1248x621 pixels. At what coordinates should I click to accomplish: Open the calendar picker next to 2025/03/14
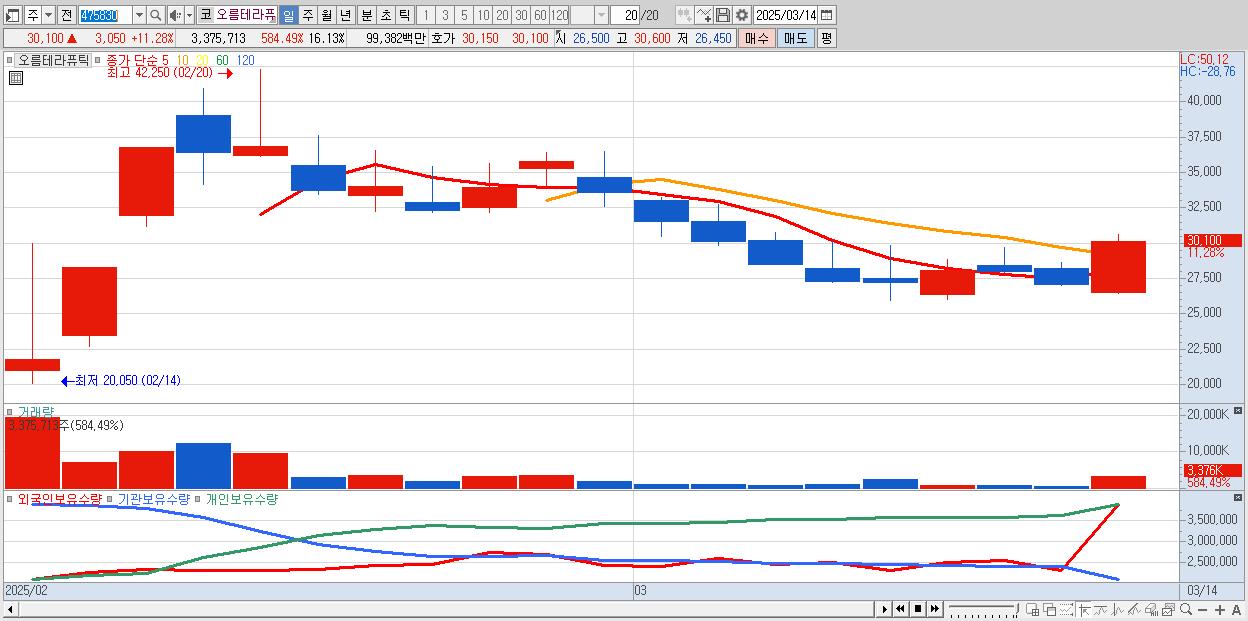pos(826,15)
